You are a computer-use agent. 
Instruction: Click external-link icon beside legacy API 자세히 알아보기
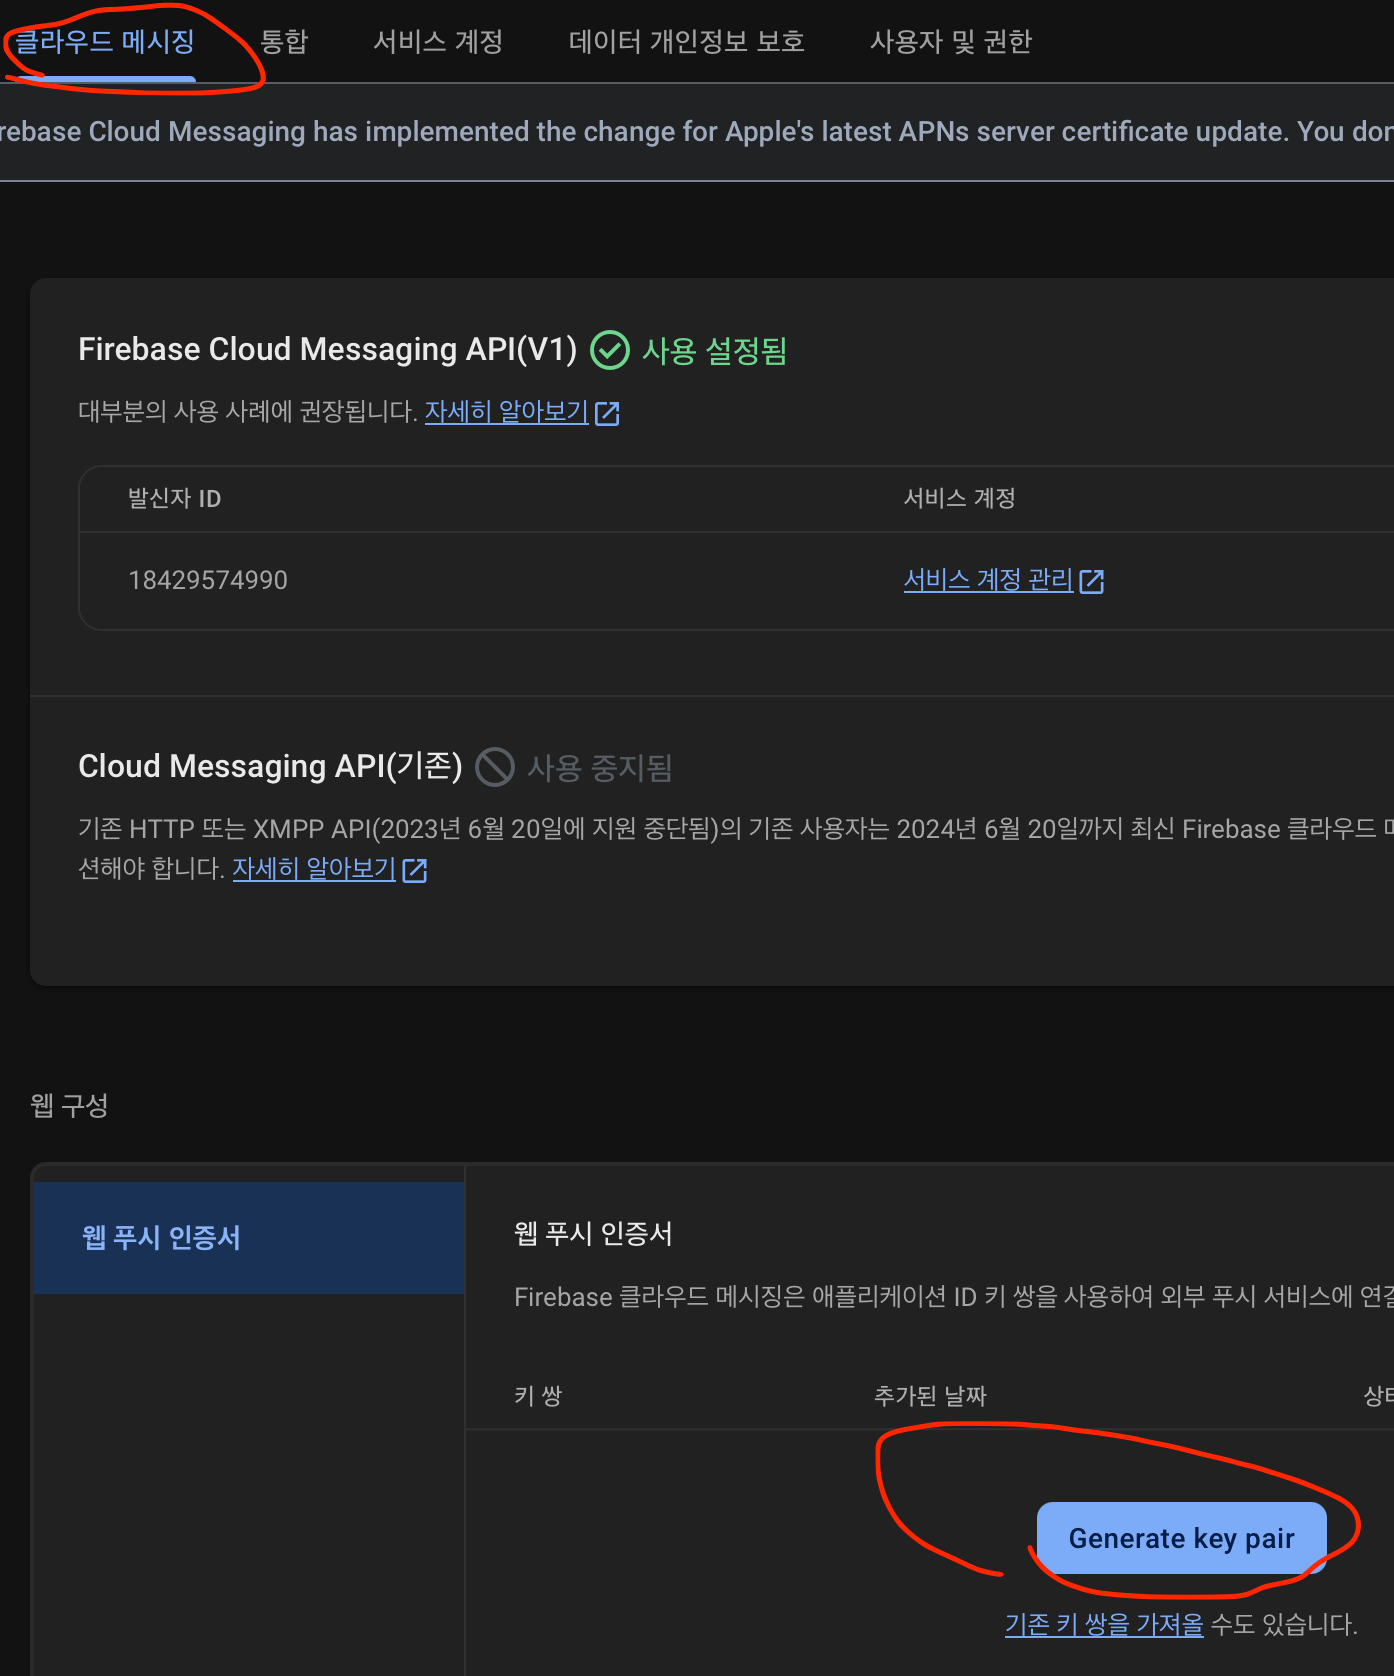click(415, 870)
